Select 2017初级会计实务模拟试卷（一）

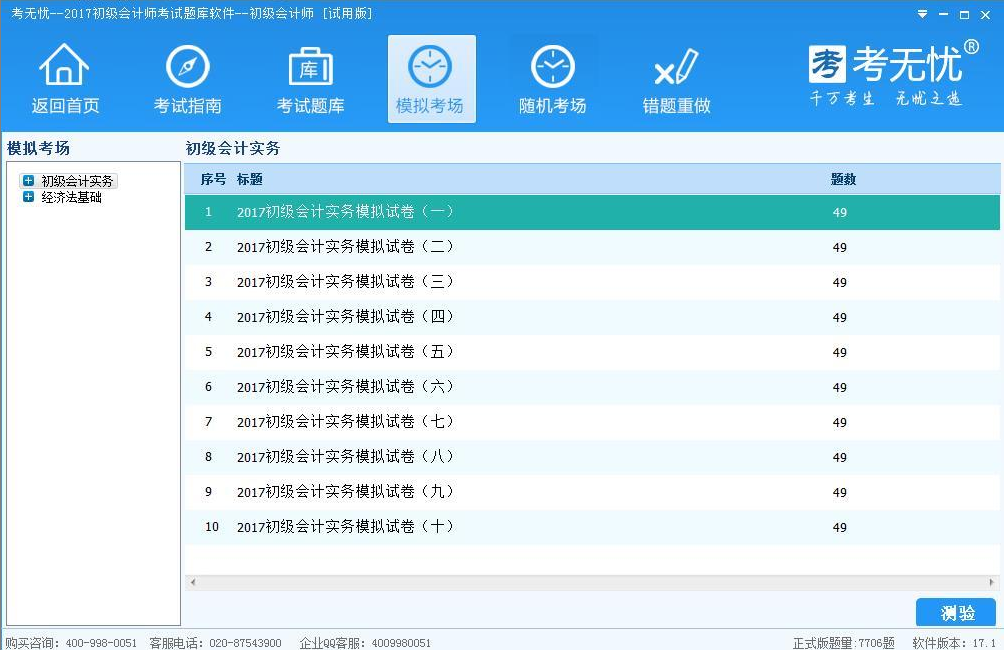(x=592, y=212)
